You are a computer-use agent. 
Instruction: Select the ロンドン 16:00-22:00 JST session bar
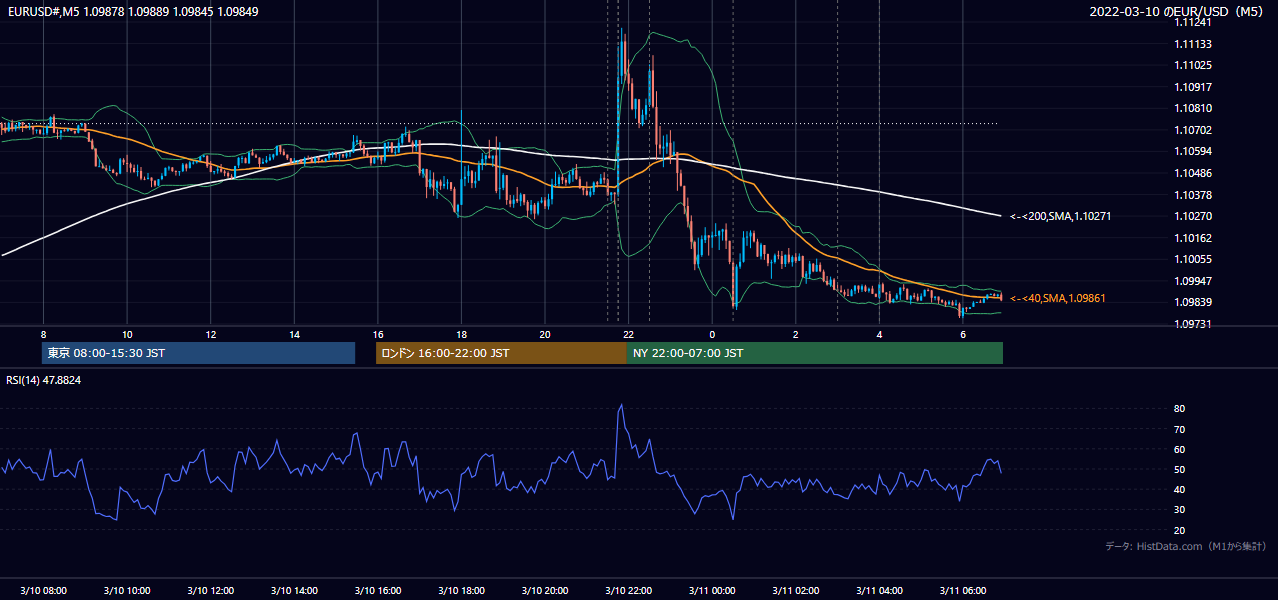501,353
